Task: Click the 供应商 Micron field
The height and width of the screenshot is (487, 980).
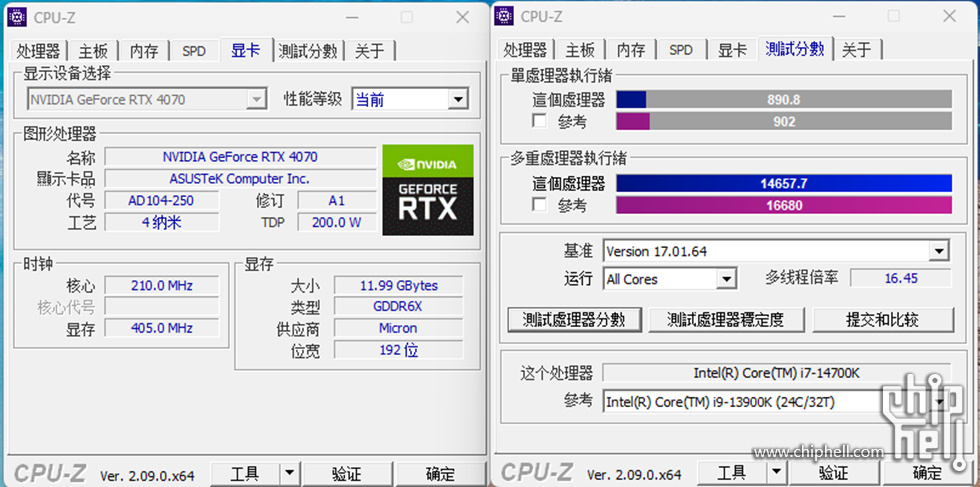Action: 399,328
